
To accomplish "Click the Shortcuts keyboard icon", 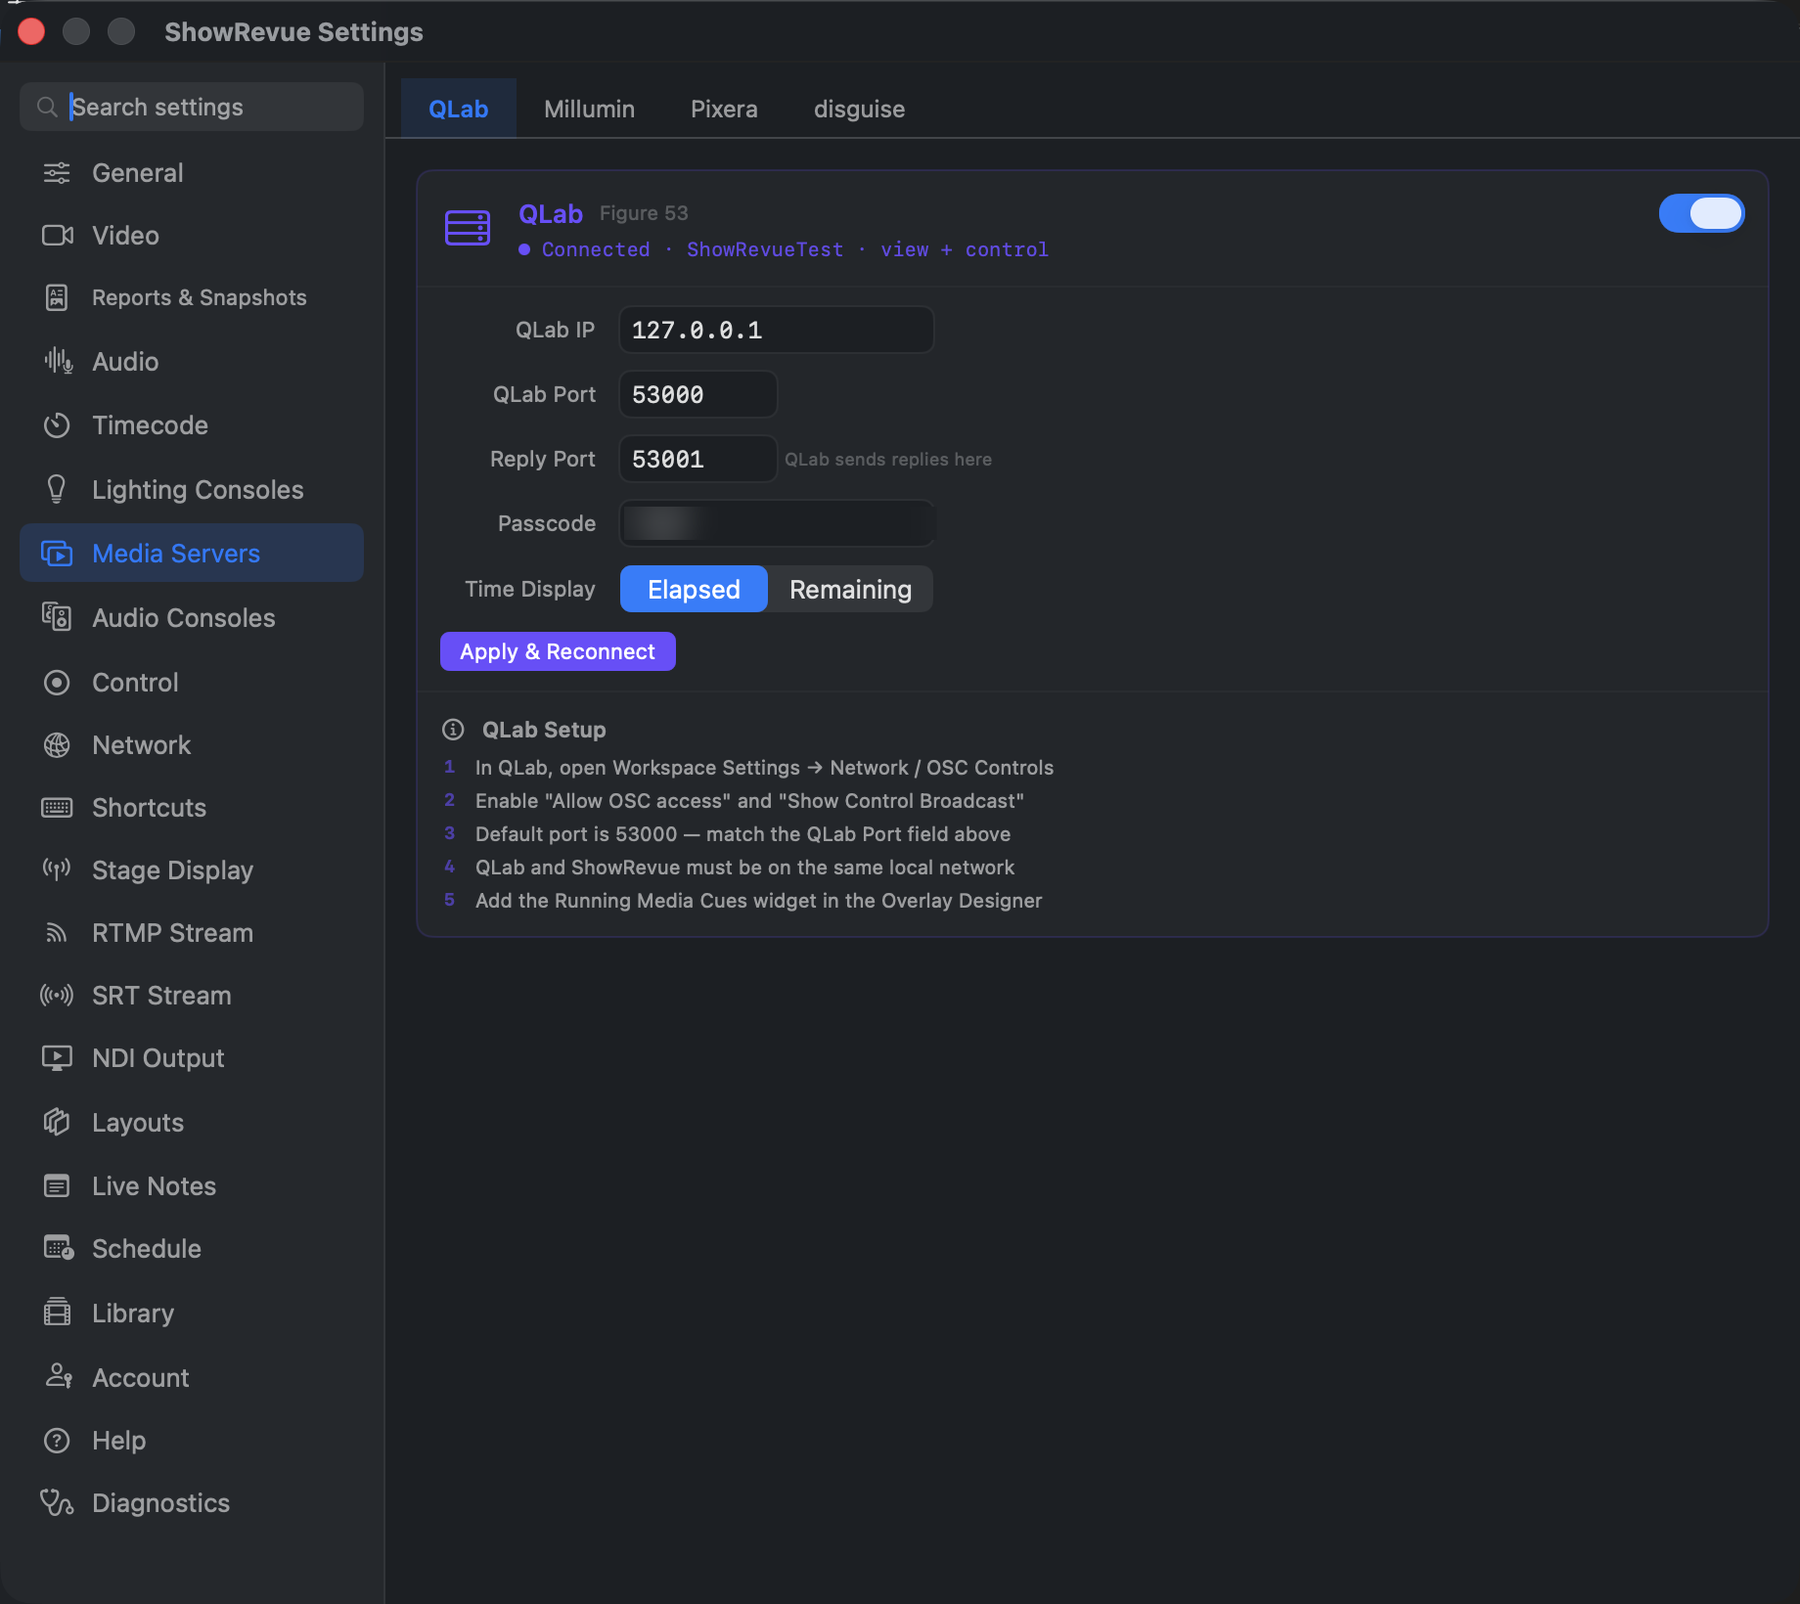I will click(57, 807).
